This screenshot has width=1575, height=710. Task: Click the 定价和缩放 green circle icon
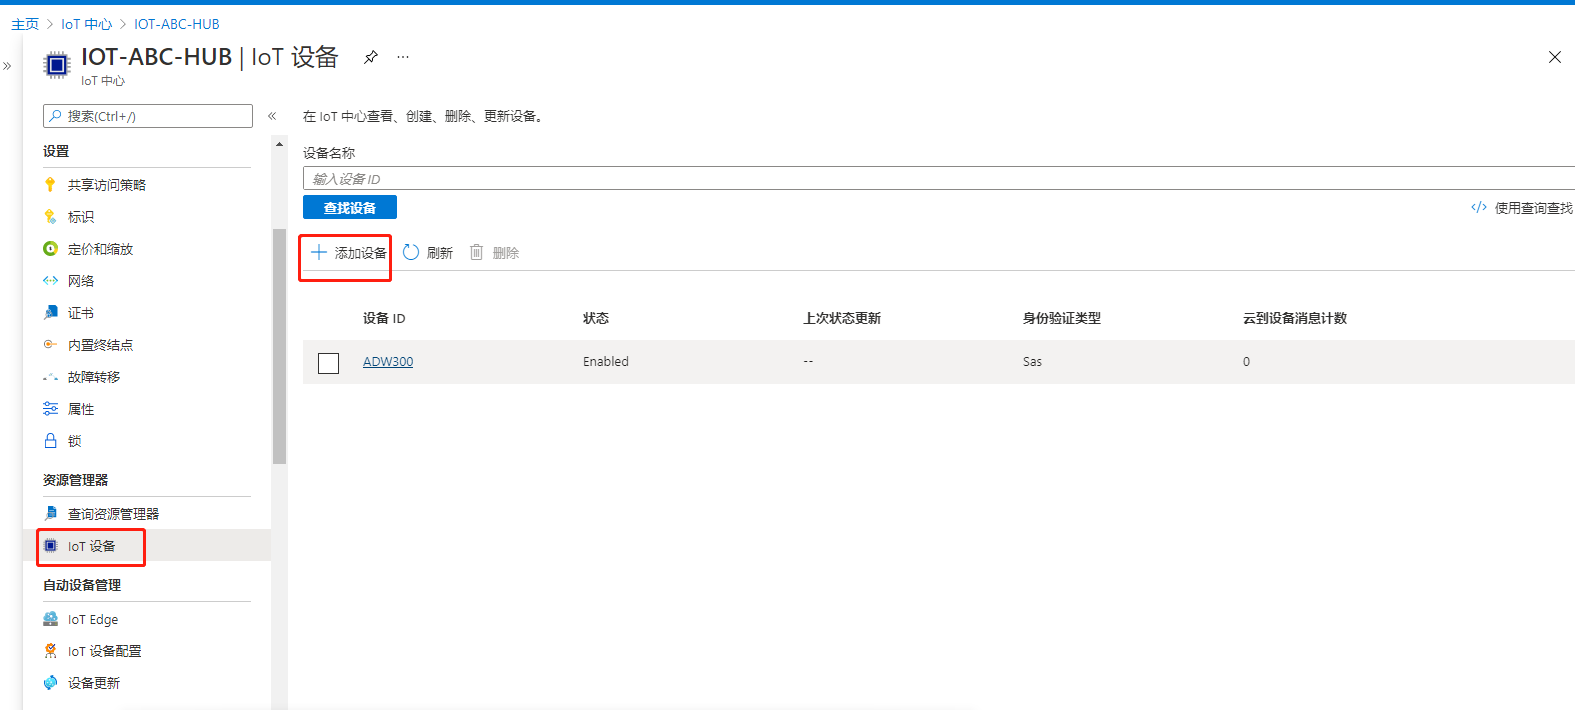(50, 248)
